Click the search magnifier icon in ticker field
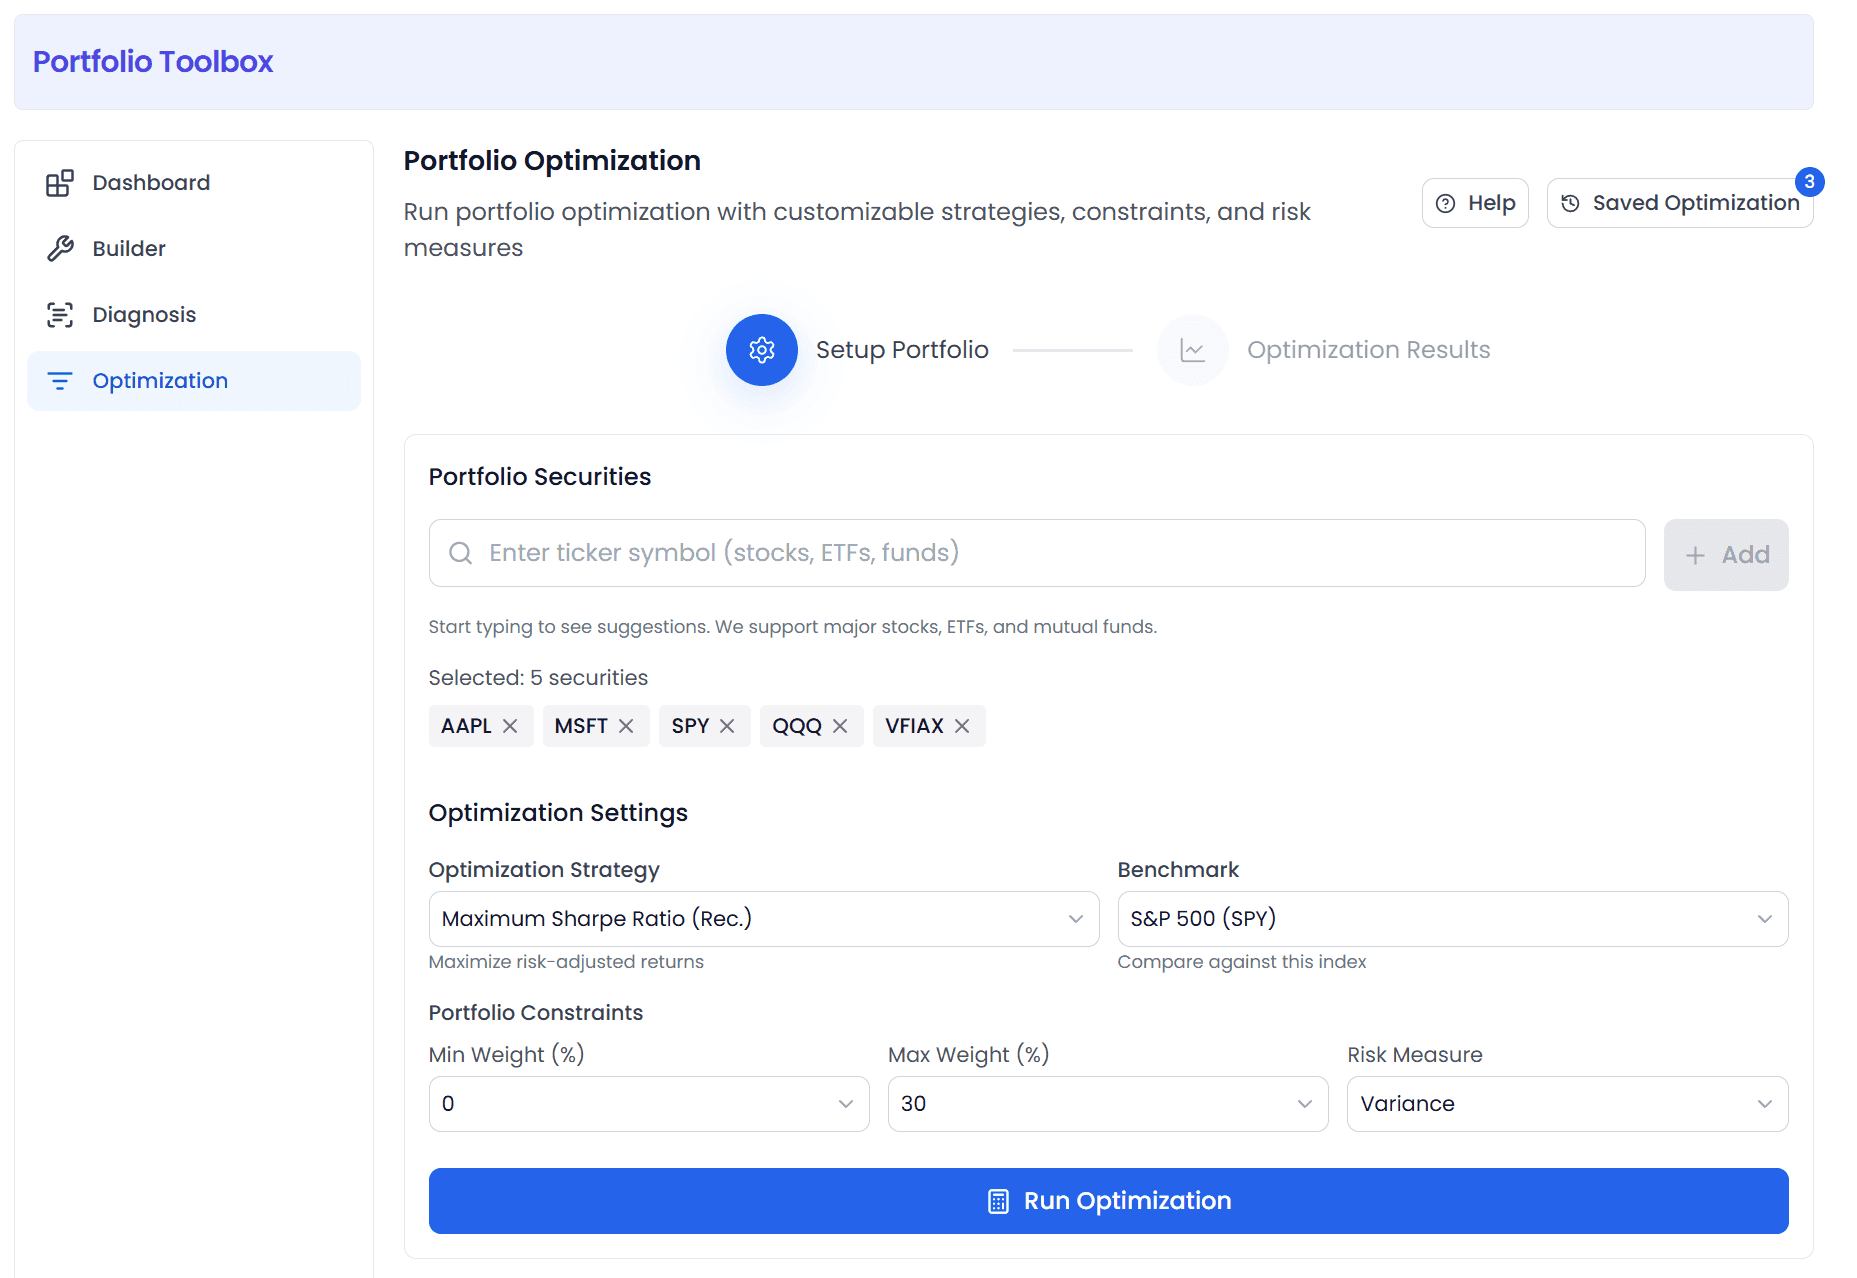Viewport: 1857px width, 1278px height. pyautogui.click(x=460, y=553)
